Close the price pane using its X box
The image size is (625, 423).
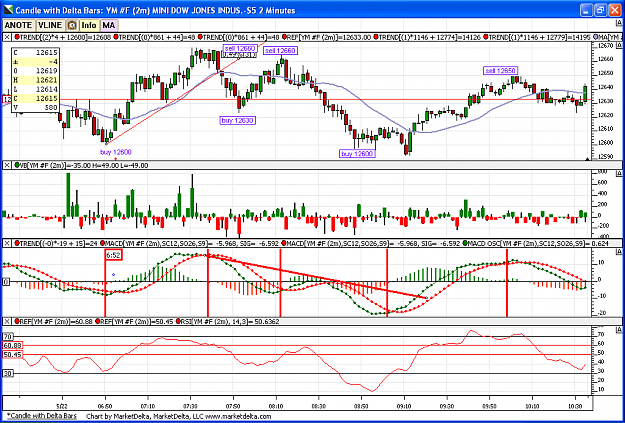coord(8,37)
